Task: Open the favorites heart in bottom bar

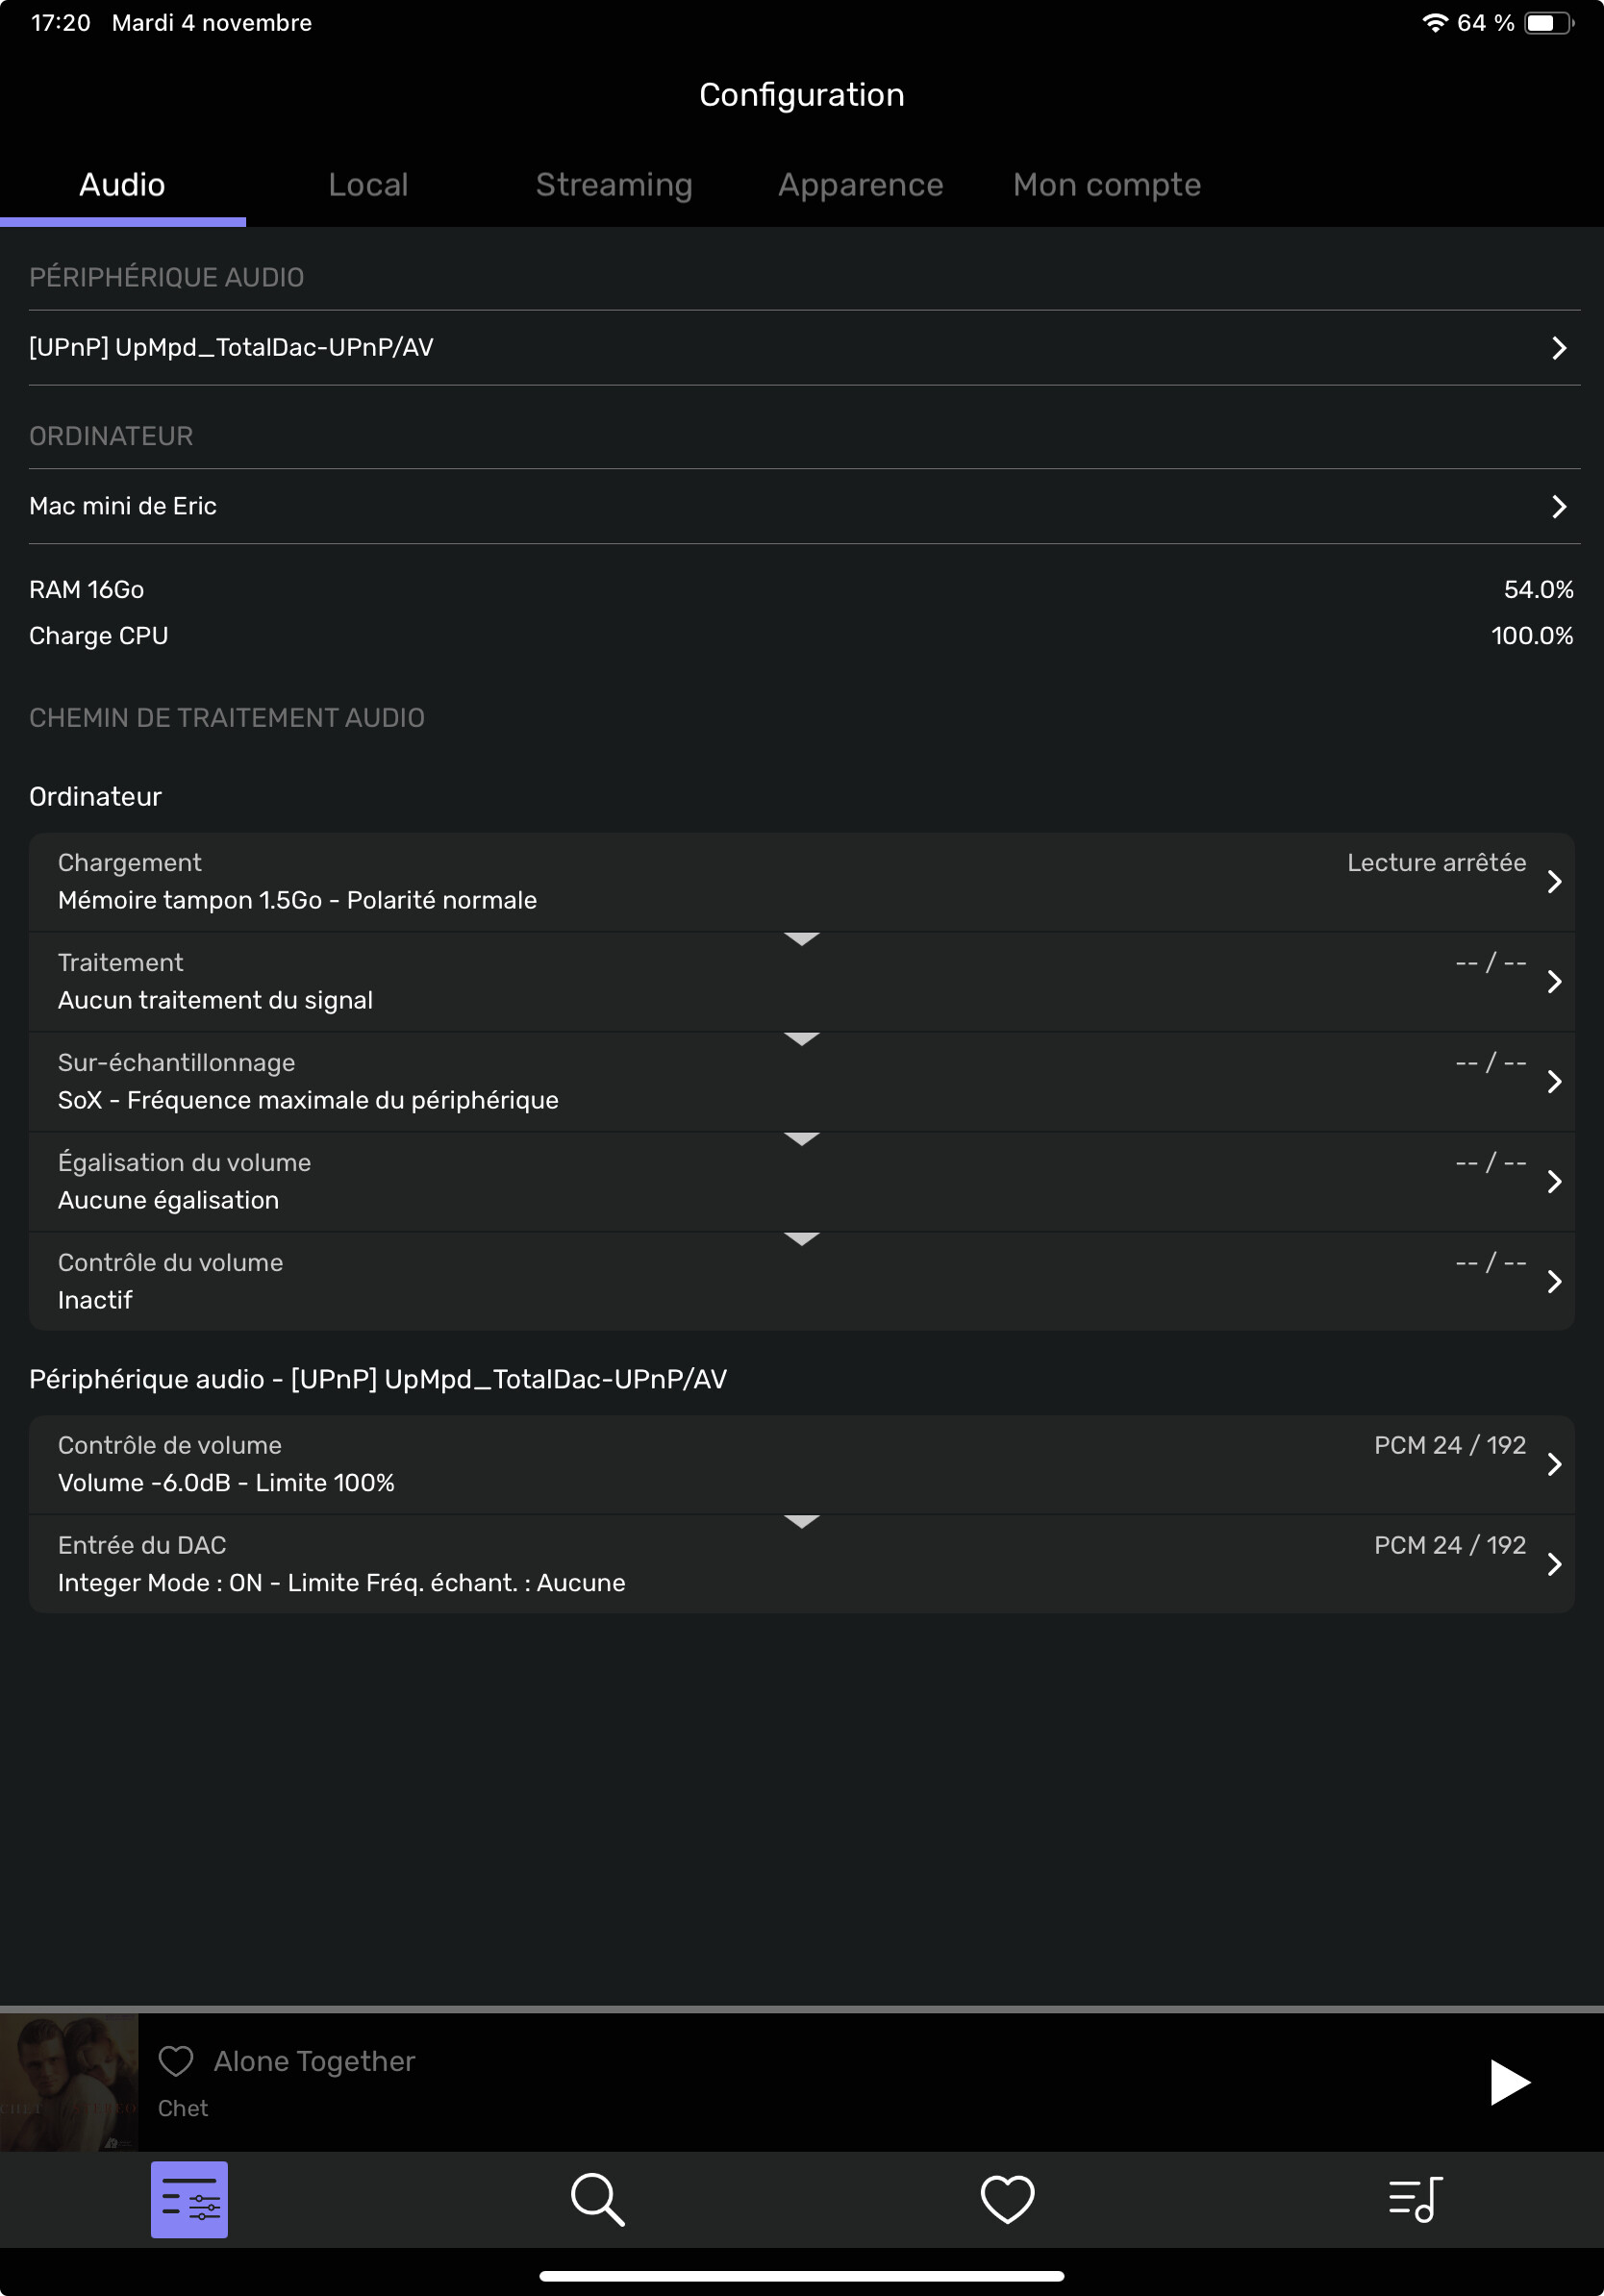Action: tap(1007, 2200)
